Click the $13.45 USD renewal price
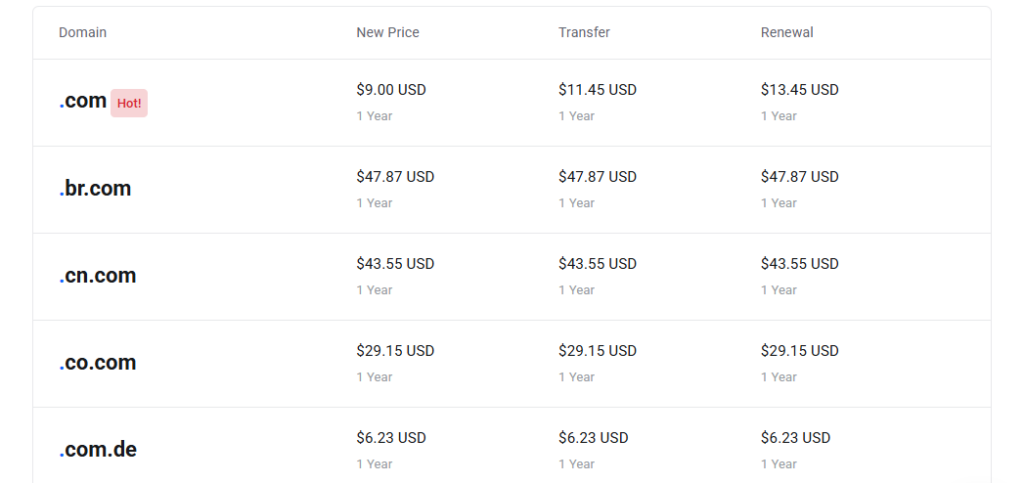1024x483 pixels. (x=799, y=90)
